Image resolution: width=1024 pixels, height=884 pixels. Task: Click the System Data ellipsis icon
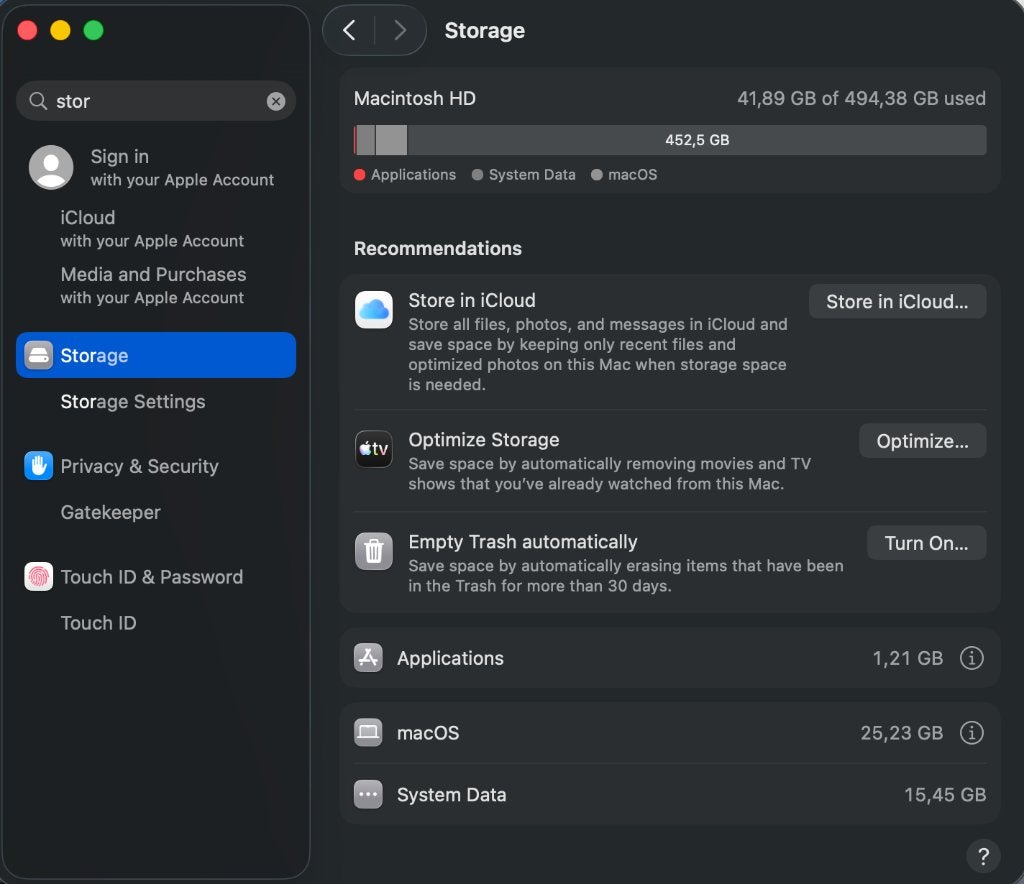(x=368, y=795)
